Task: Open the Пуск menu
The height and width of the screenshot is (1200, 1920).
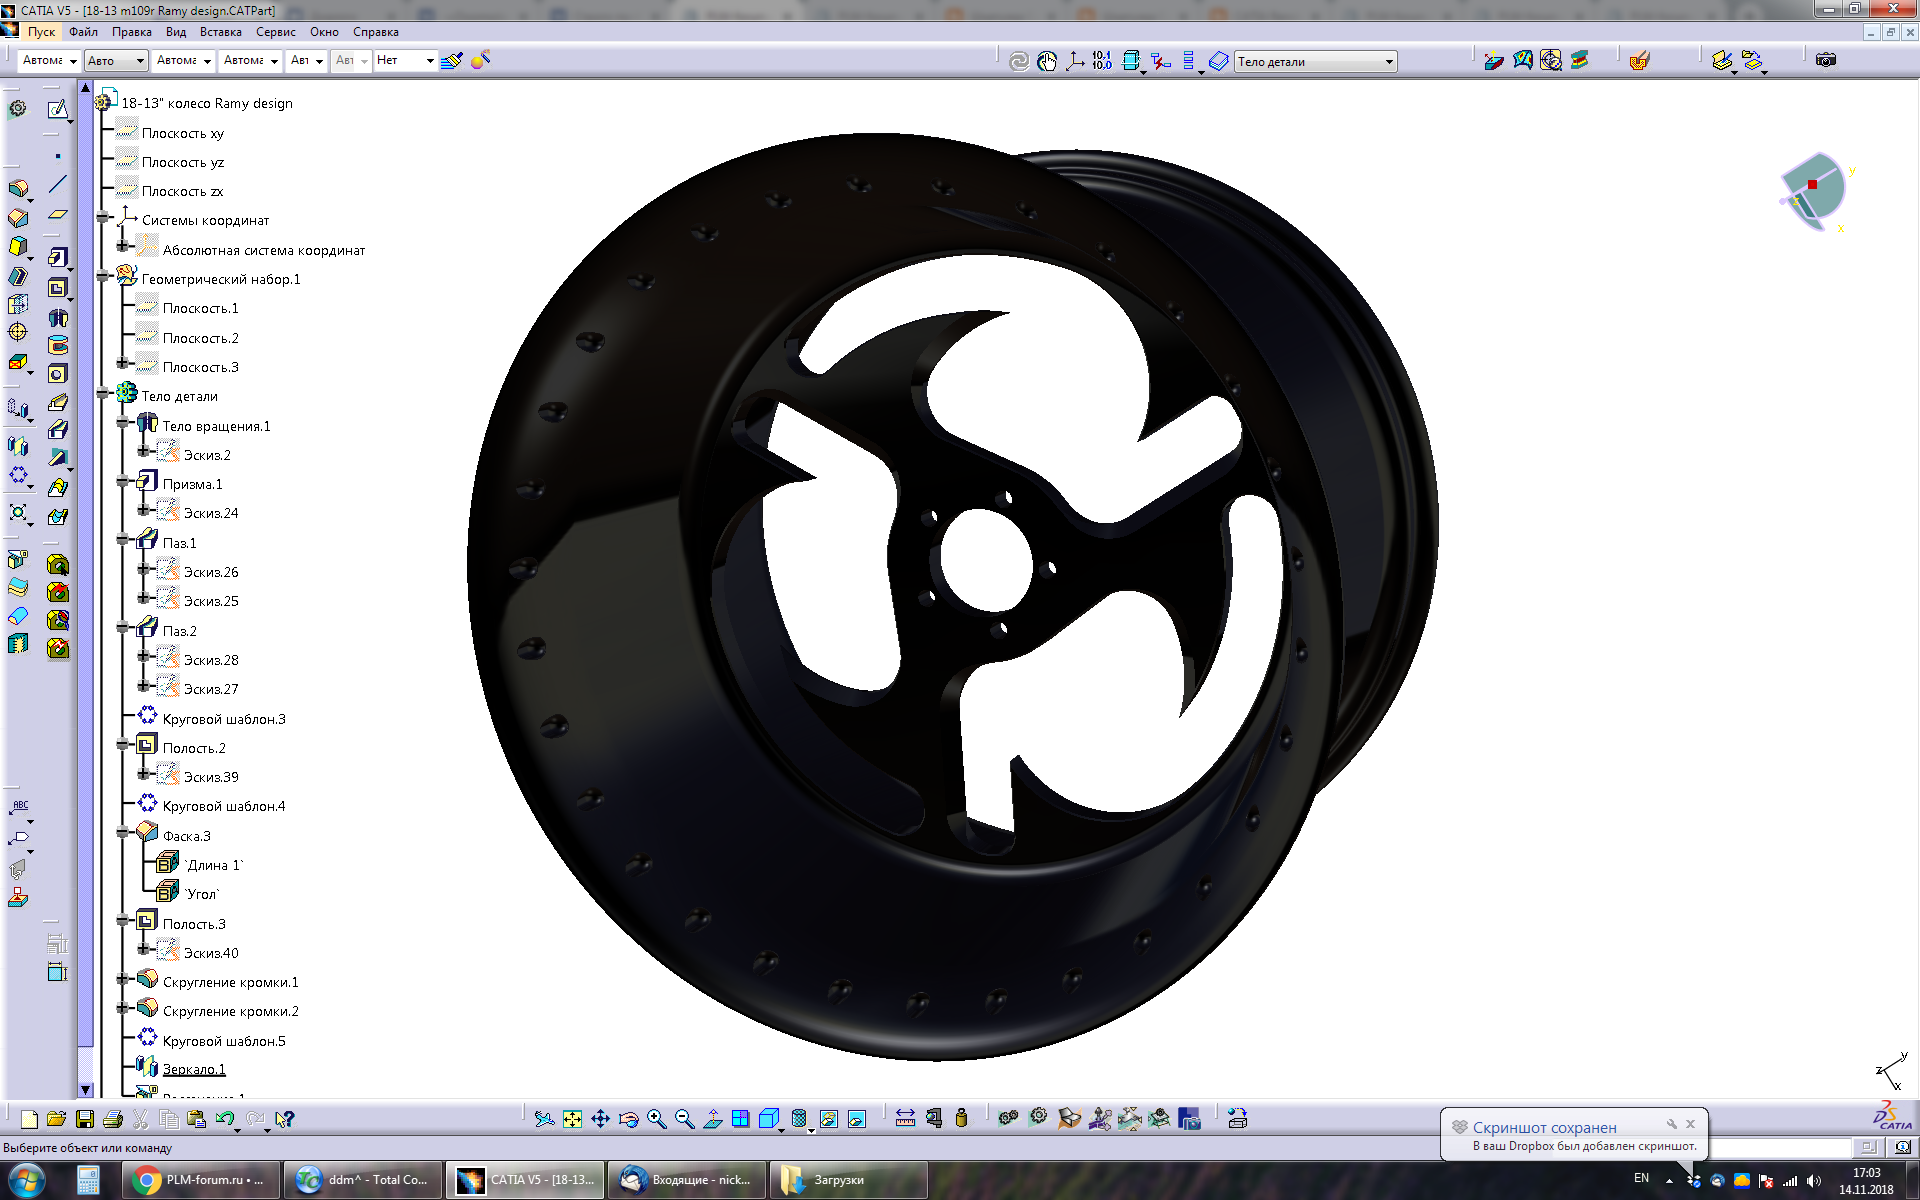Action: tap(41, 32)
